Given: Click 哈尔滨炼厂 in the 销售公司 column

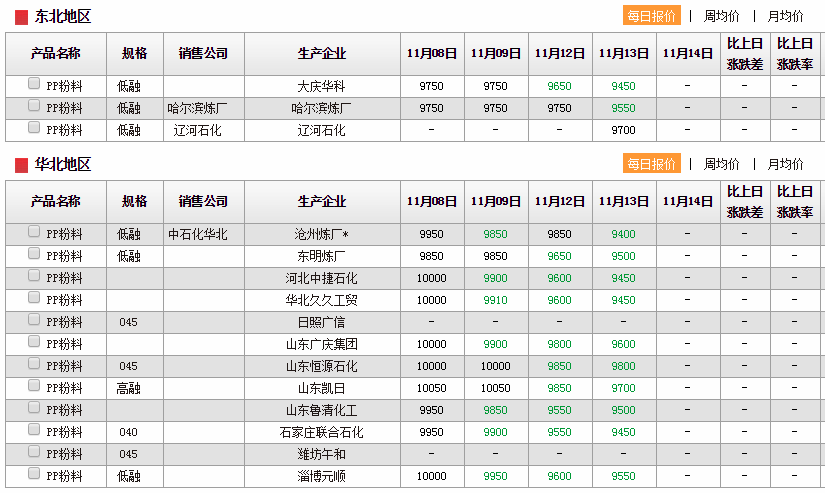Looking at the screenshot, I should tap(197, 108).
